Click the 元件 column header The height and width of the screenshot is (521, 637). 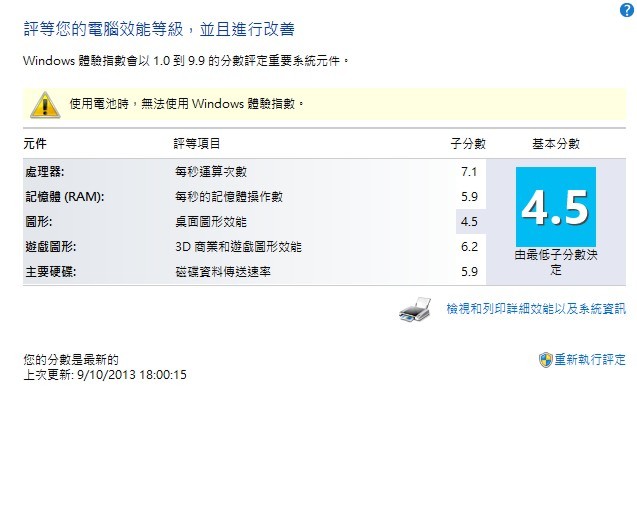pyautogui.click(x=35, y=143)
